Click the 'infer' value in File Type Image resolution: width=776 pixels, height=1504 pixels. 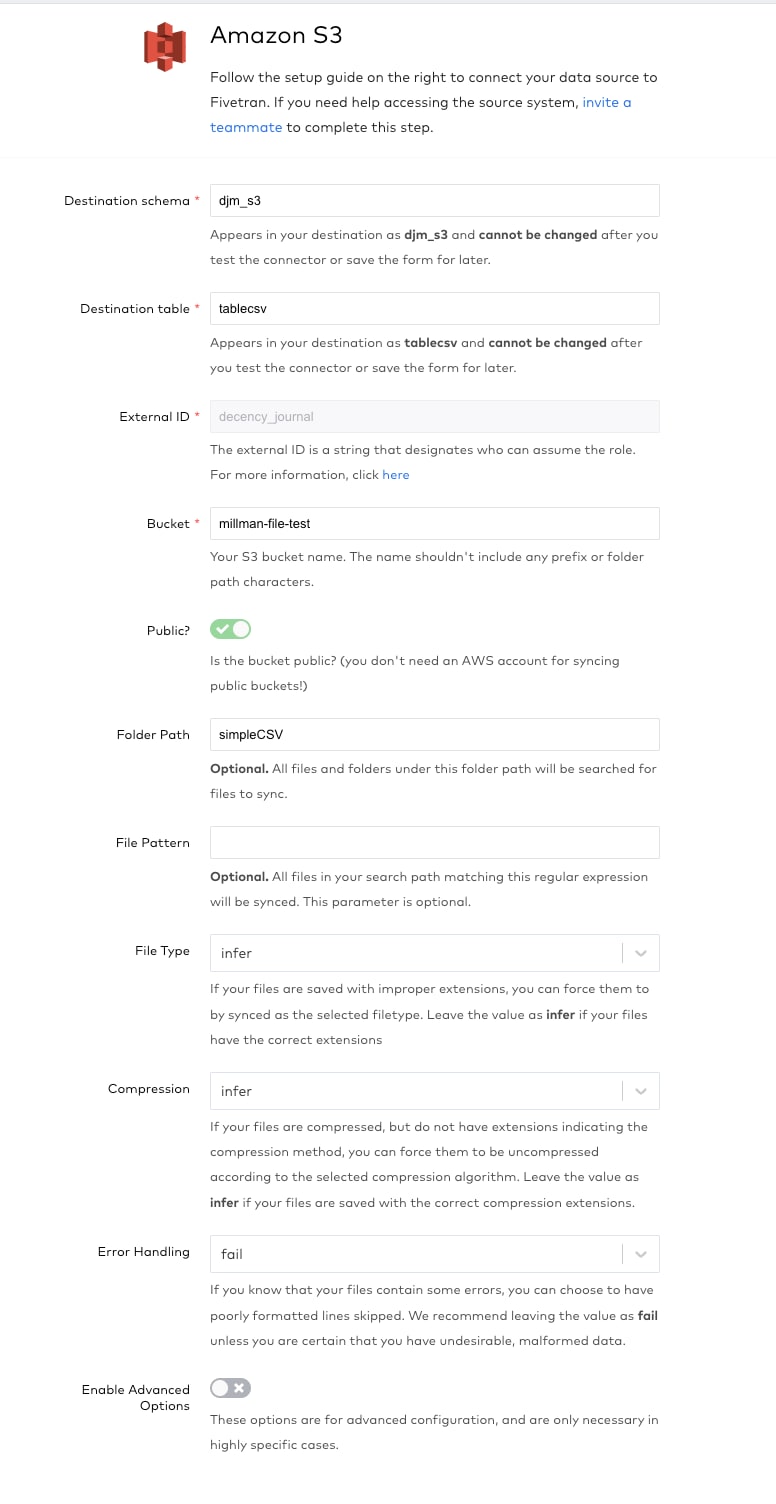[237, 953]
